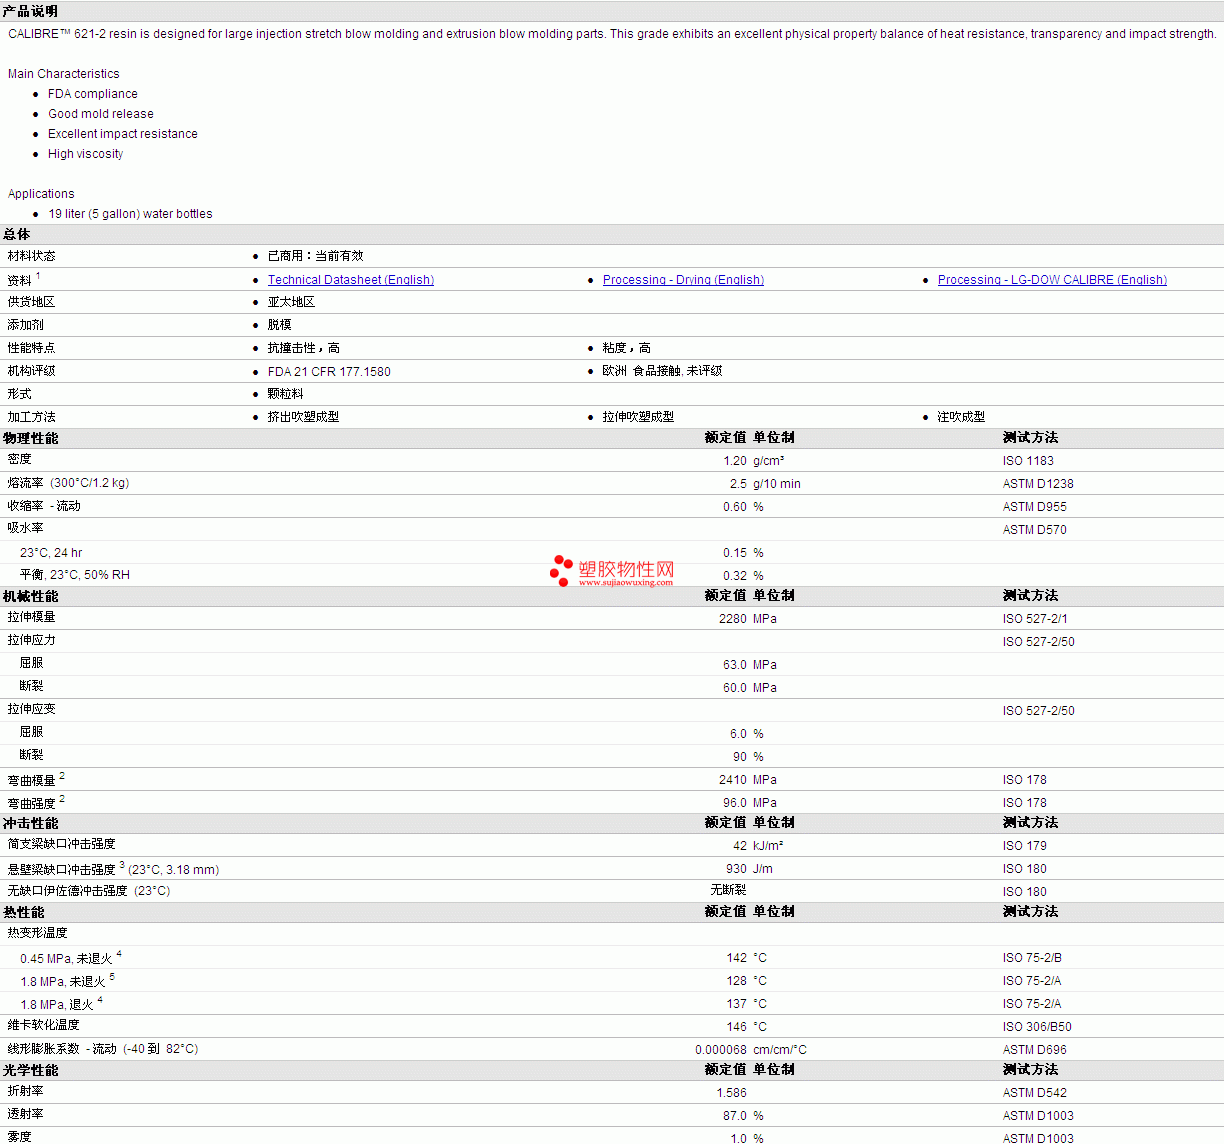Click the '折射率' property label
Image resolution: width=1224 pixels, height=1144 pixels.
26,1091
